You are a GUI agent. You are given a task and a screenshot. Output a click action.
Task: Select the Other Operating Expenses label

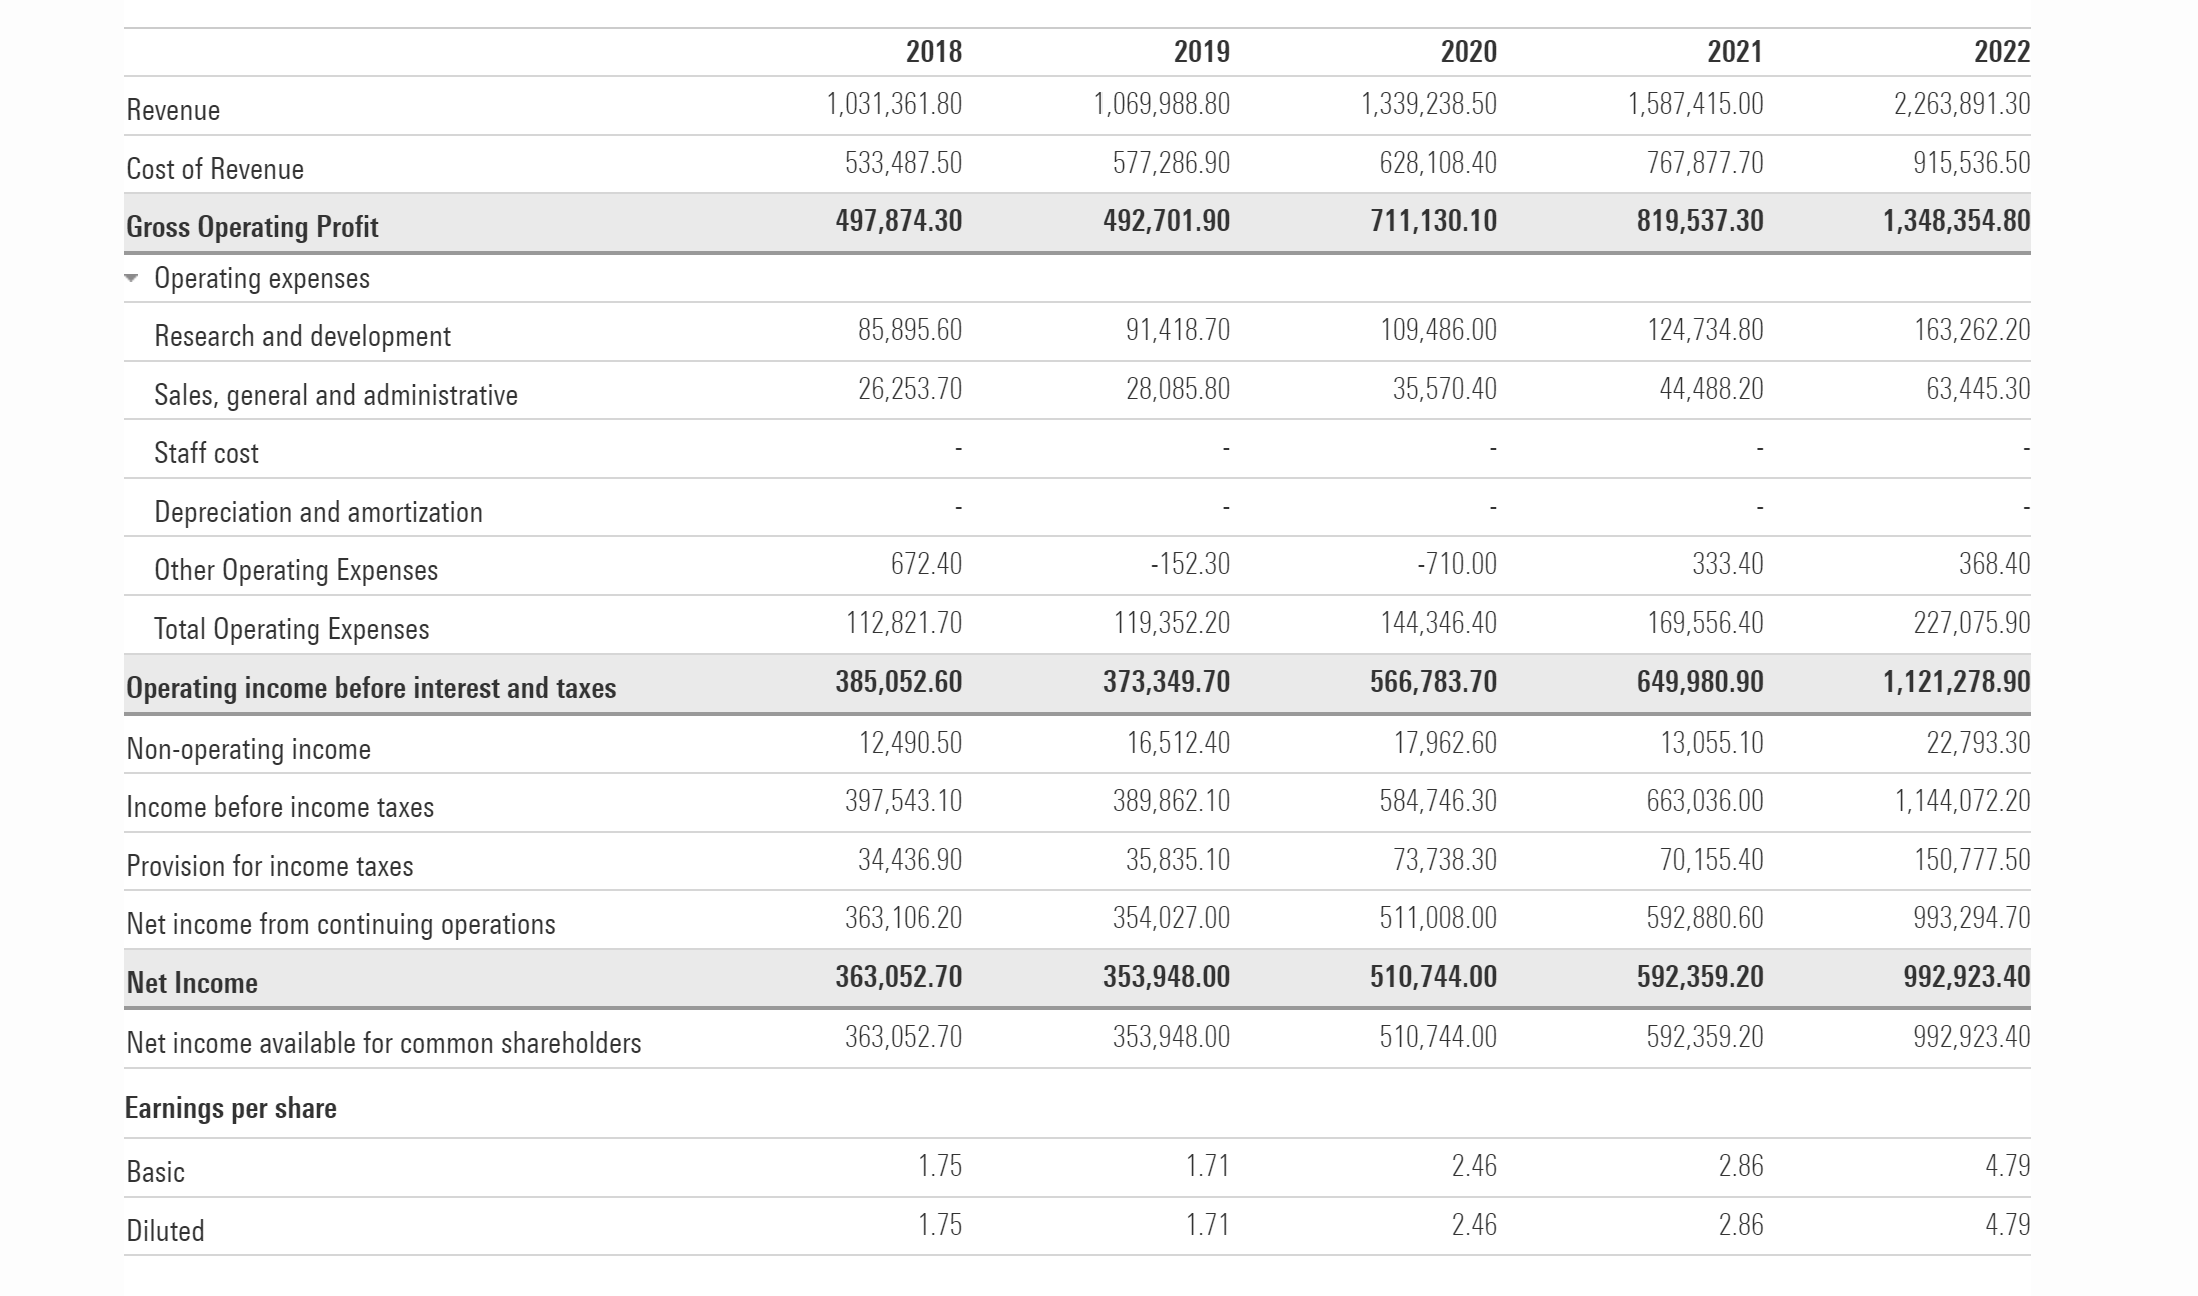(x=296, y=570)
